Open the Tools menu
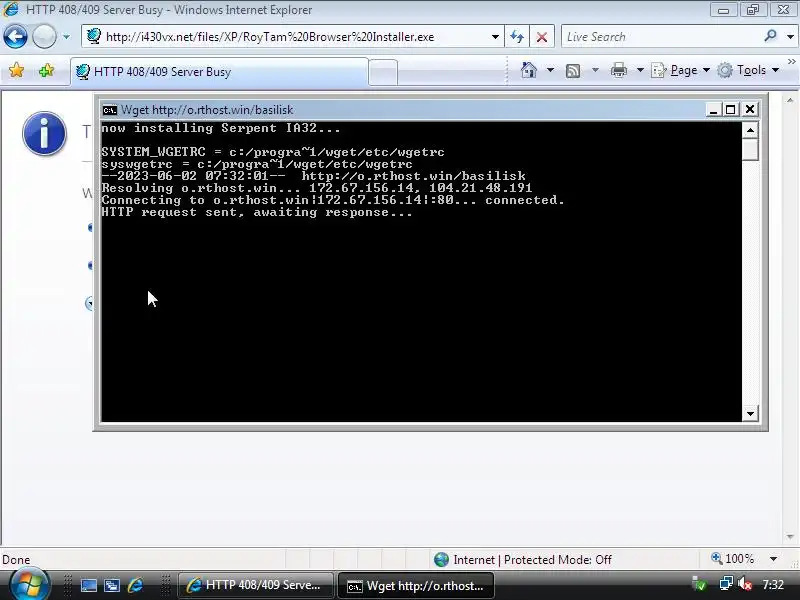The width and height of the screenshot is (800, 600). (748, 70)
